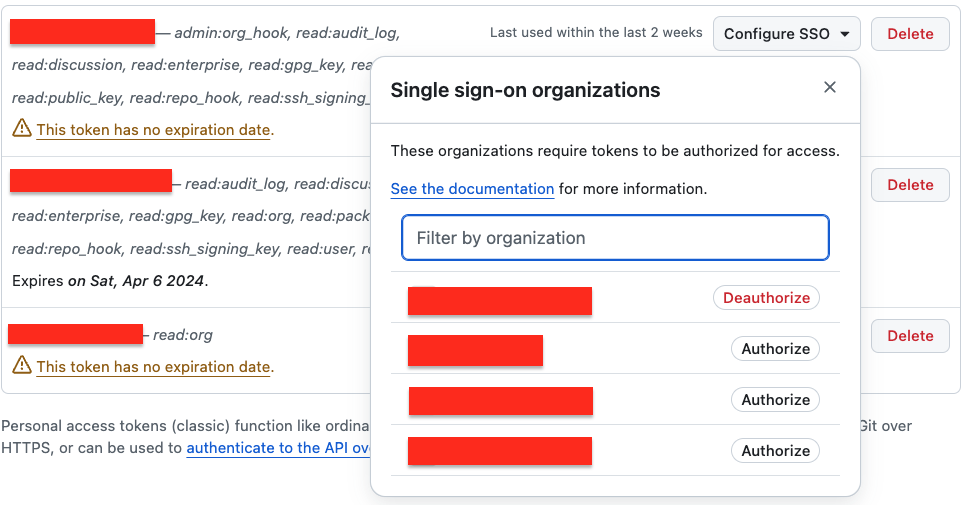The height and width of the screenshot is (505, 964).
Task: Delete the token expiring Apr 6 2024
Action: click(910, 185)
